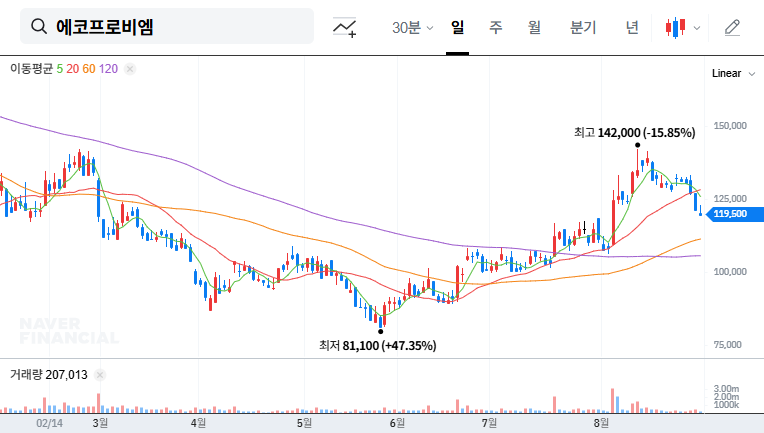Expand the chart type chevron
This screenshot has width=764, height=433.
[x=697, y=28]
